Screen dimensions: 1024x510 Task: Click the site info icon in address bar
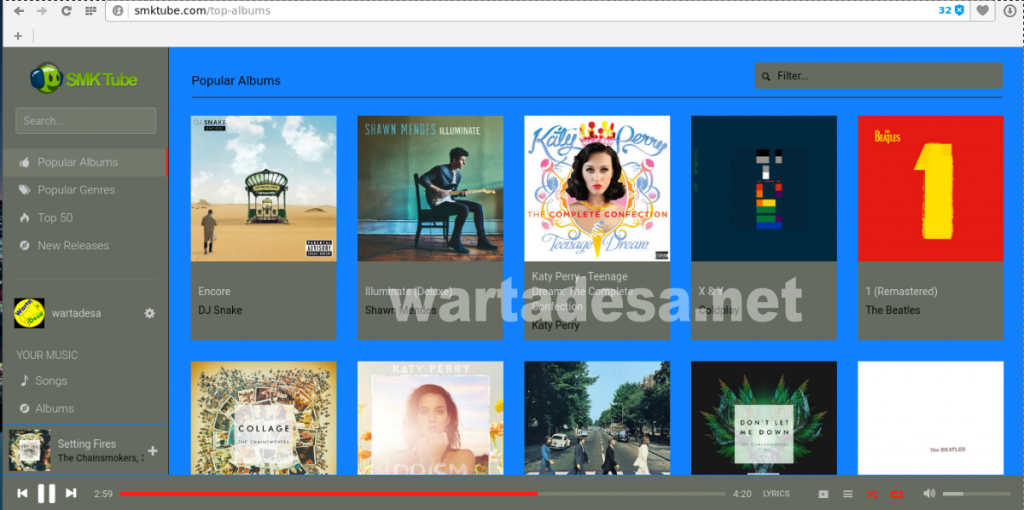point(118,10)
